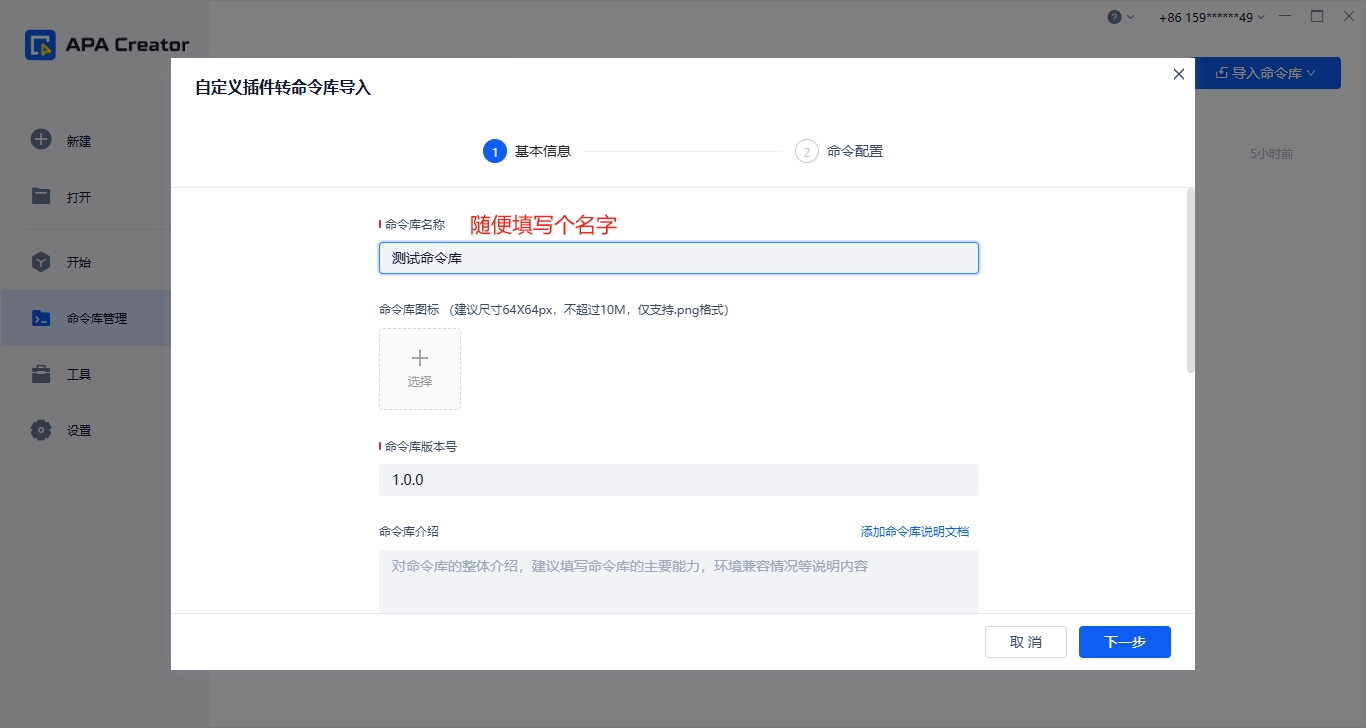Click the plus icon to choose library image

click(x=420, y=357)
